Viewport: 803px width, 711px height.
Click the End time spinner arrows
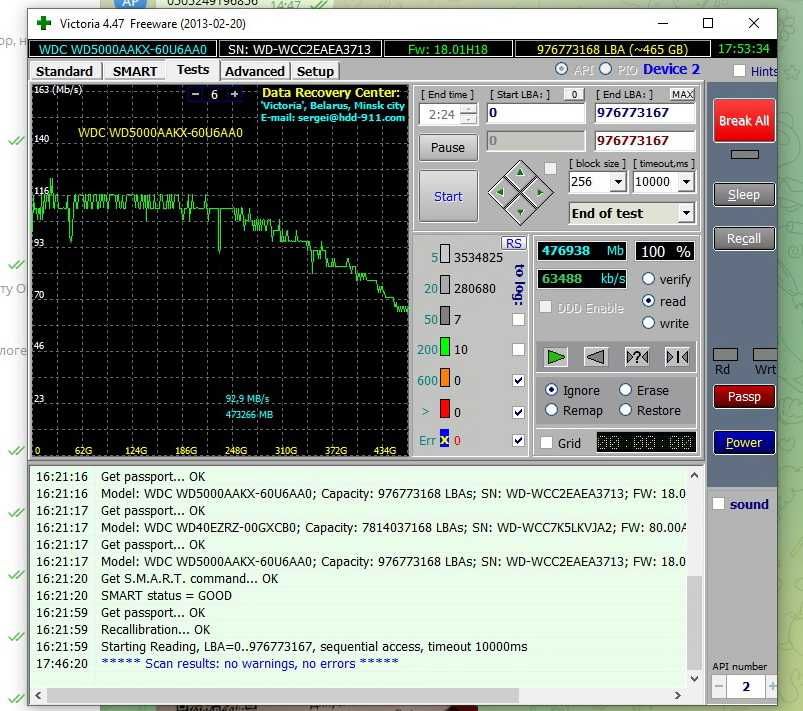pos(468,114)
